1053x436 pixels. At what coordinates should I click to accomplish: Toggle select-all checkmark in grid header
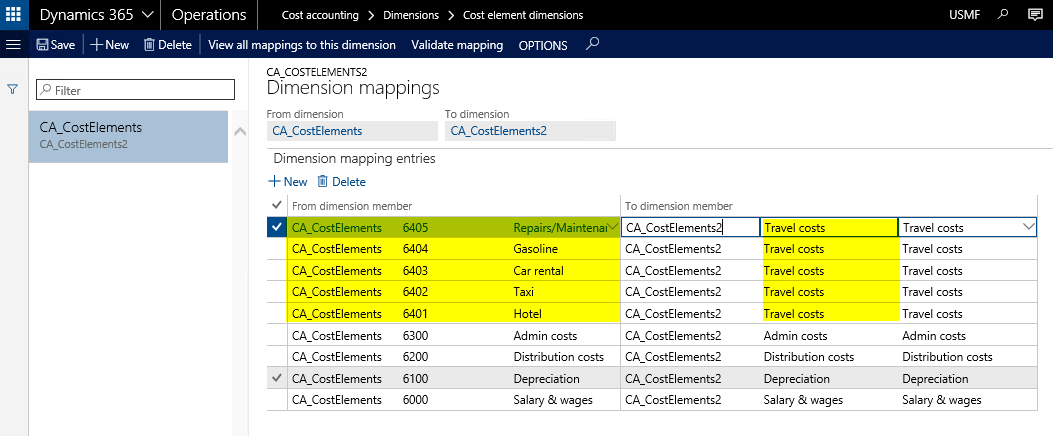277,205
